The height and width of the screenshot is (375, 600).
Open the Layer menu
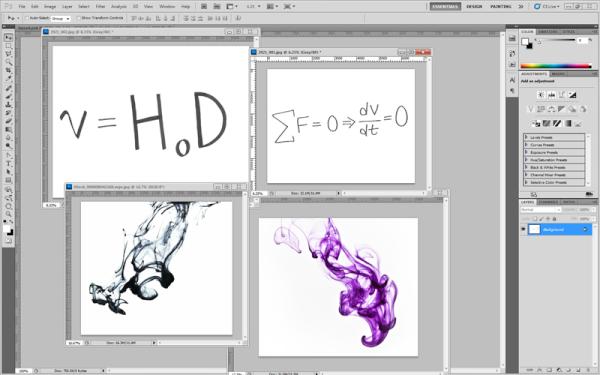[x=67, y=7]
